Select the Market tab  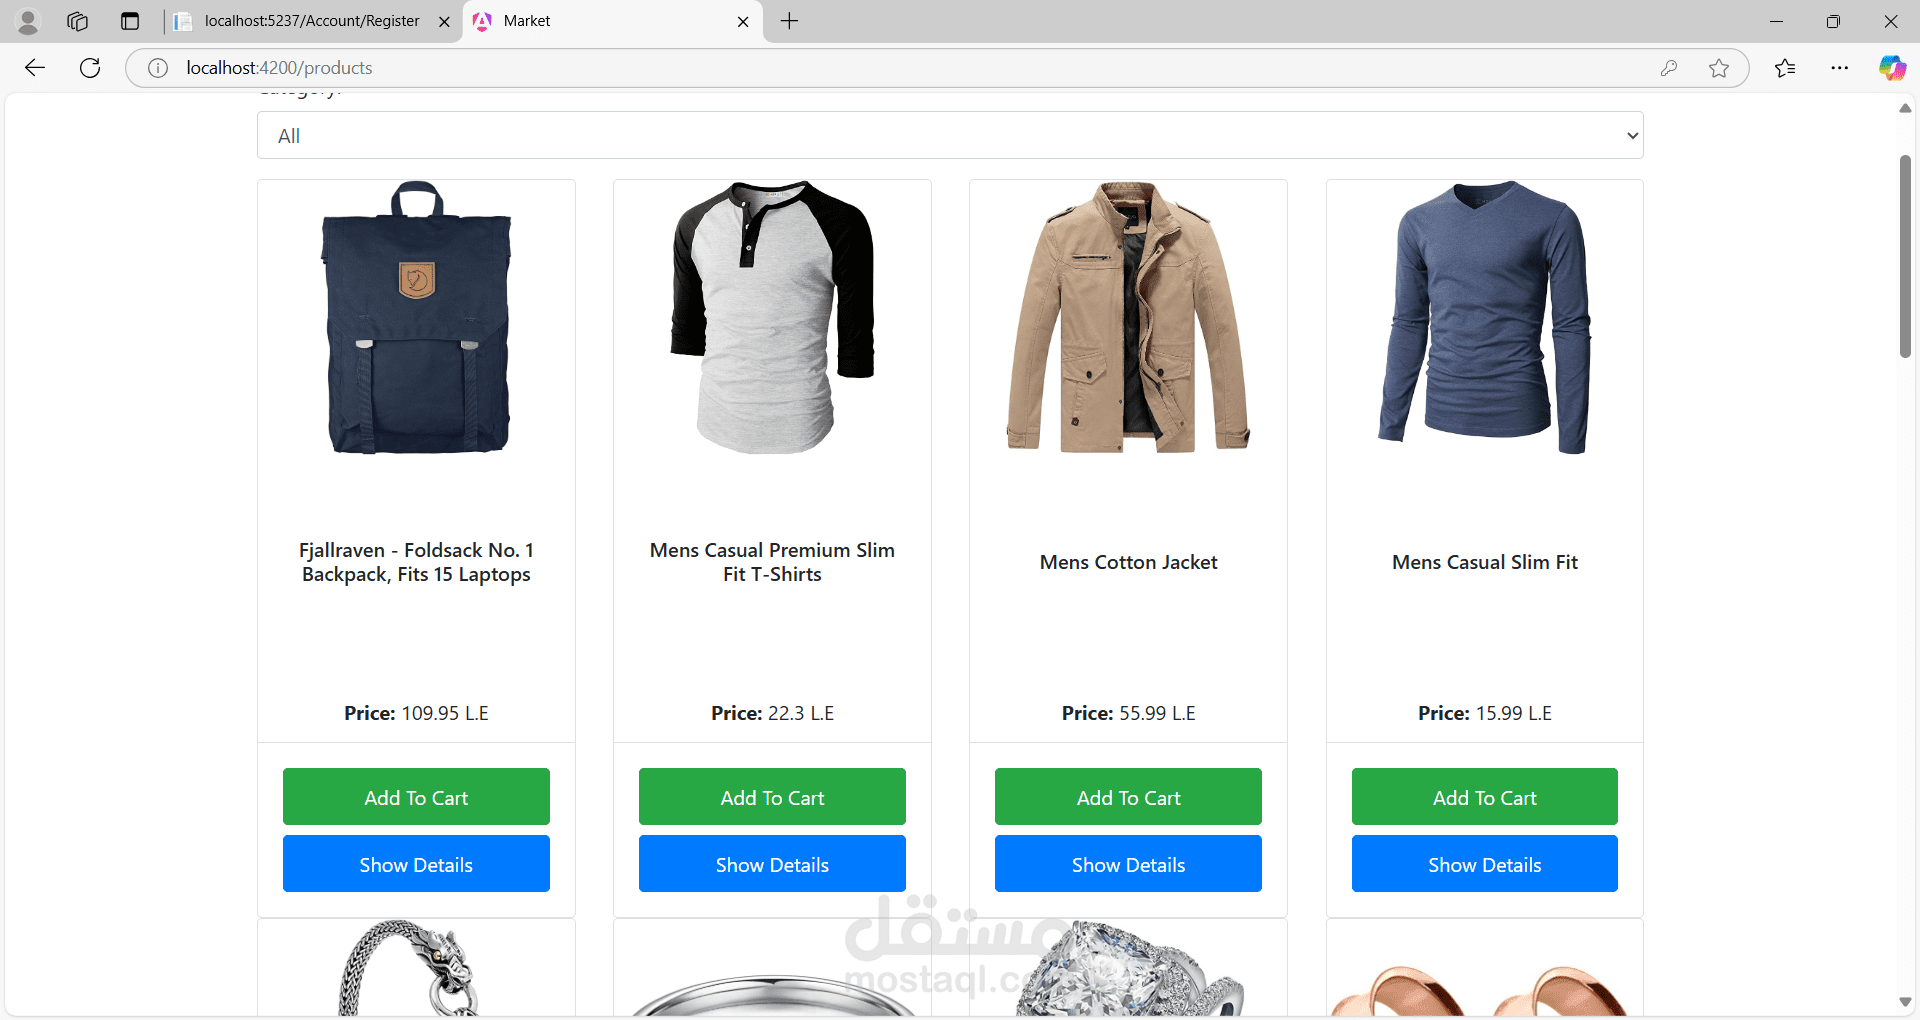click(612, 21)
